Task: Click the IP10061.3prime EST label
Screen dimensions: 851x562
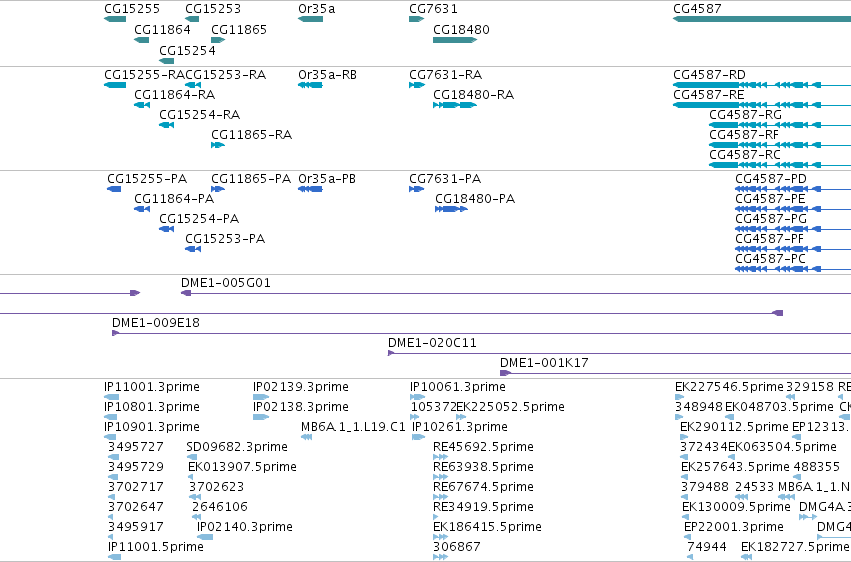Action: point(458,387)
